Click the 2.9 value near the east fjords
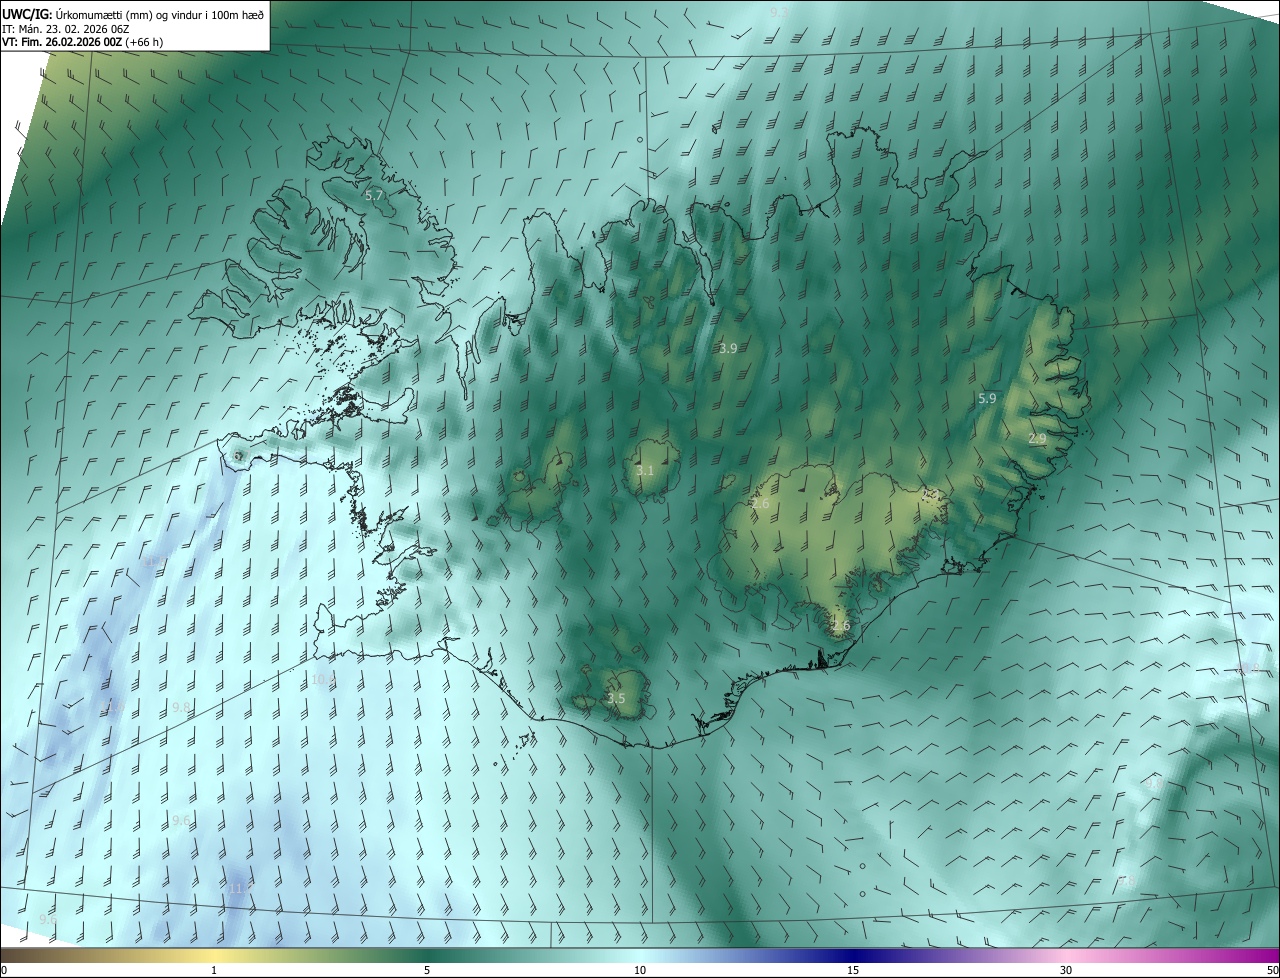This screenshot has width=1280, height=978. pos(1037,438)
